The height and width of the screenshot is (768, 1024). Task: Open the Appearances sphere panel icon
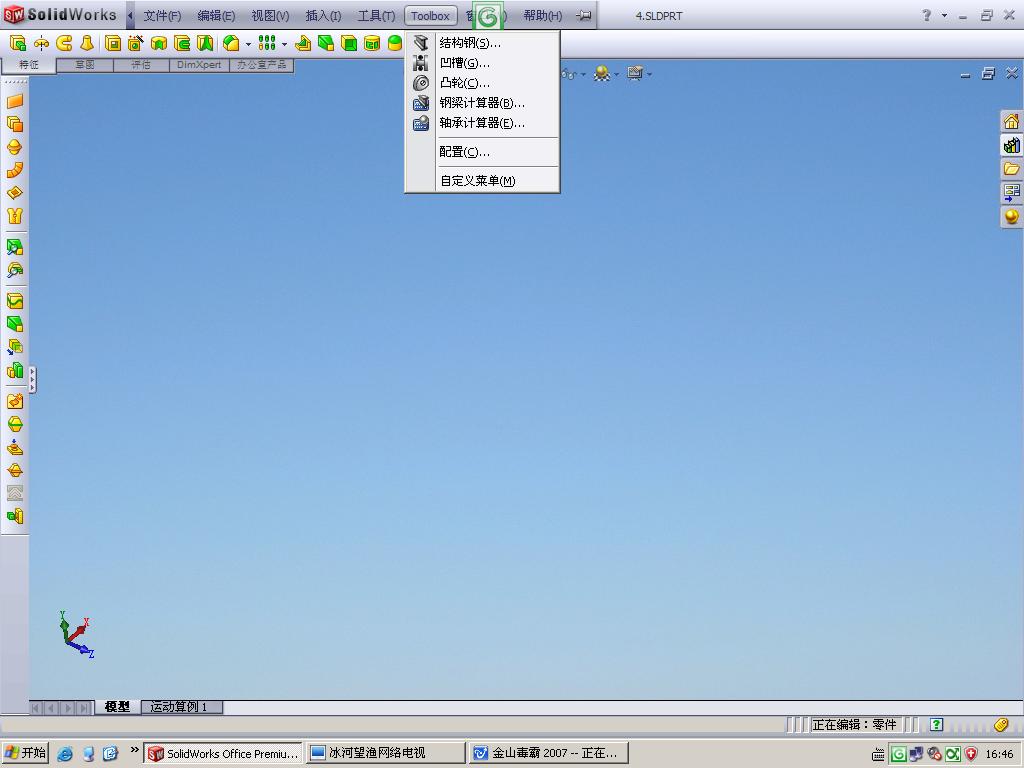click(1012, 216)
